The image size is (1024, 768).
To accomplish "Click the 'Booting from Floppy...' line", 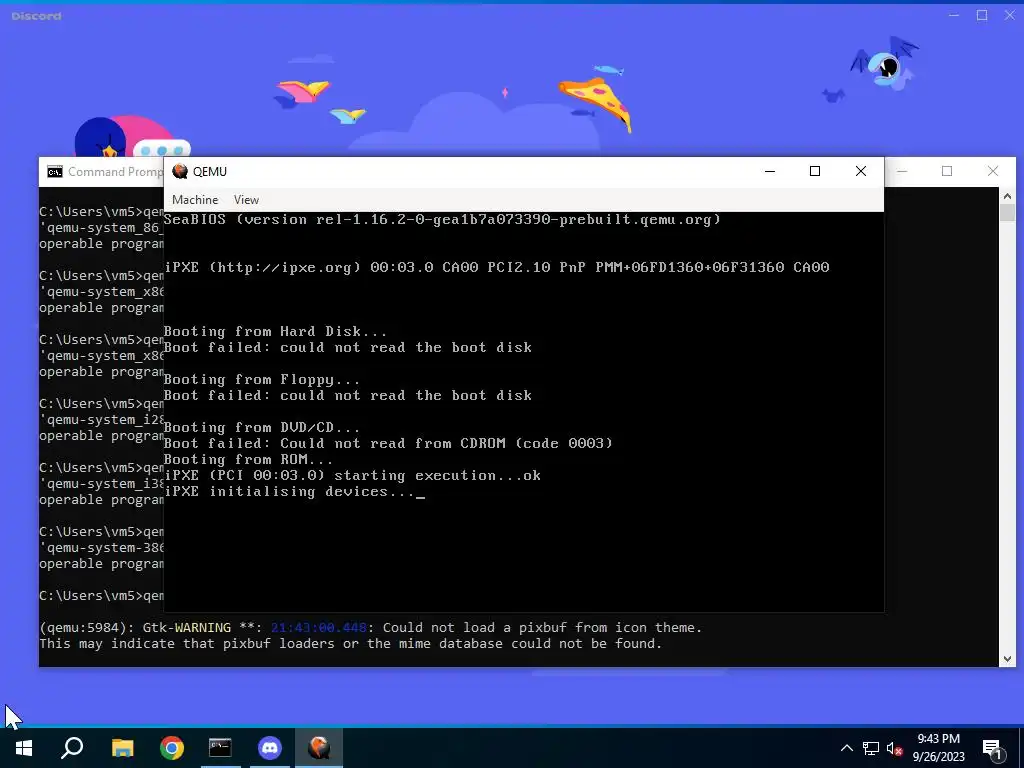I will [261, 379].
